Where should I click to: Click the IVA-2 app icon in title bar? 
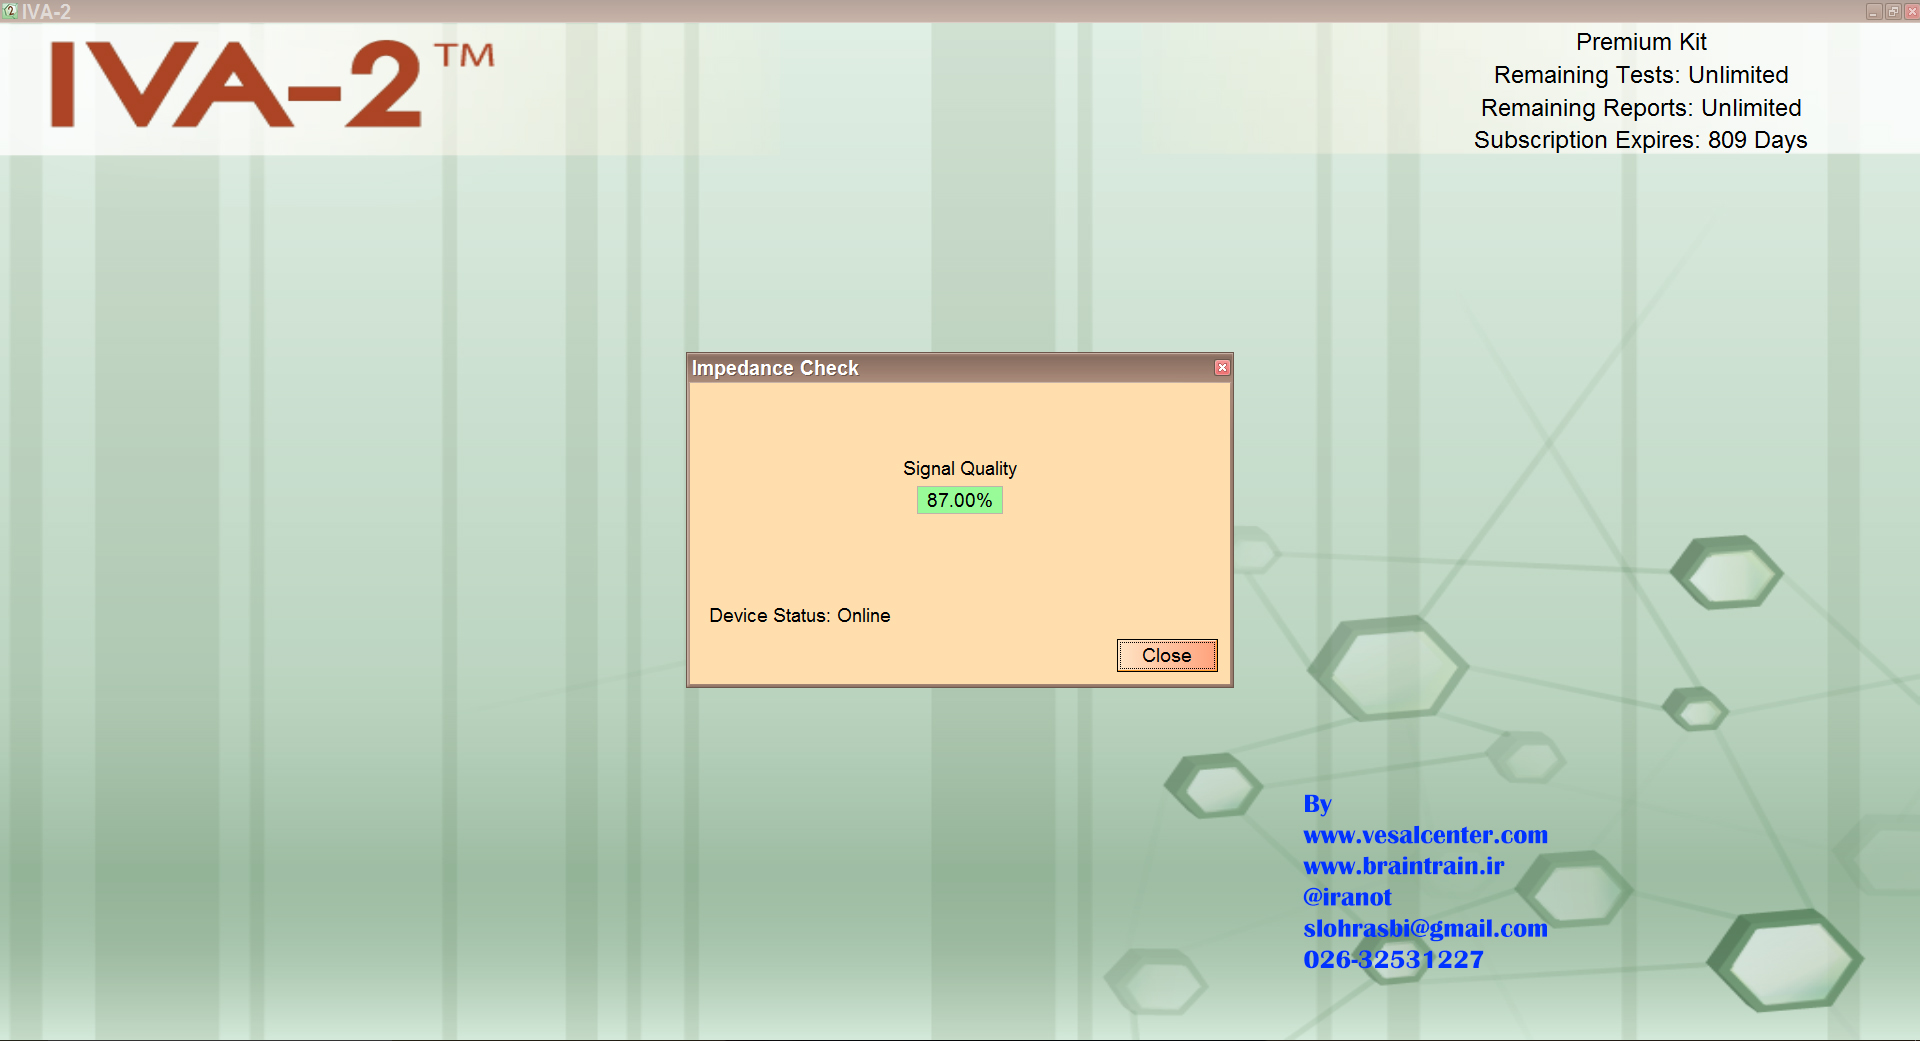point(10,11)
